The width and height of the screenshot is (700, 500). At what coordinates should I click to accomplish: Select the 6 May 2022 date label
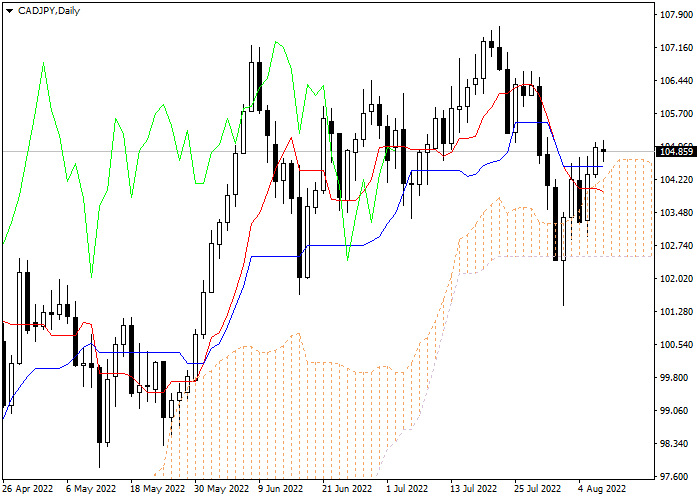[x=91, y=489]
